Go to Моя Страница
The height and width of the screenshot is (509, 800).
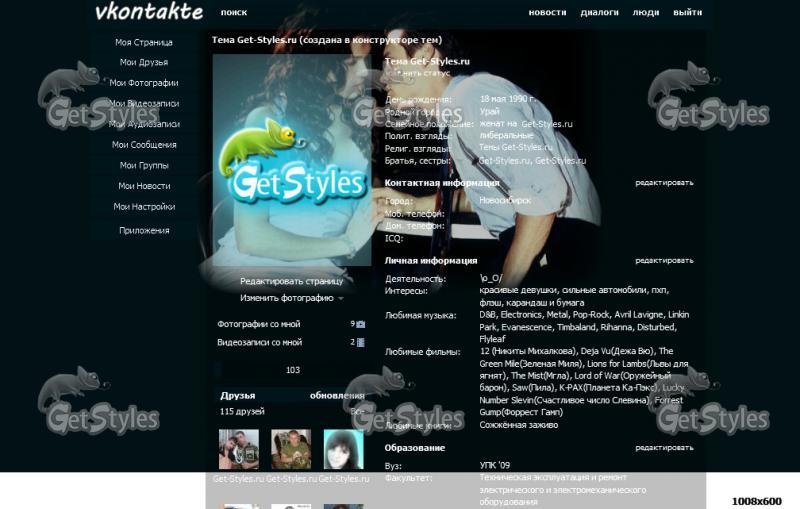point(144,42)
